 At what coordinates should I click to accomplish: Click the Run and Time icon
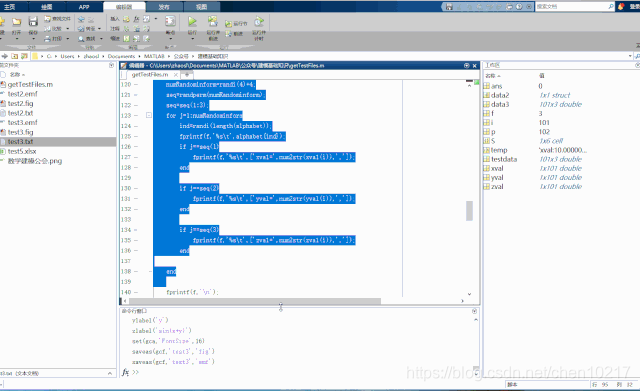click(x=259, y=22)
